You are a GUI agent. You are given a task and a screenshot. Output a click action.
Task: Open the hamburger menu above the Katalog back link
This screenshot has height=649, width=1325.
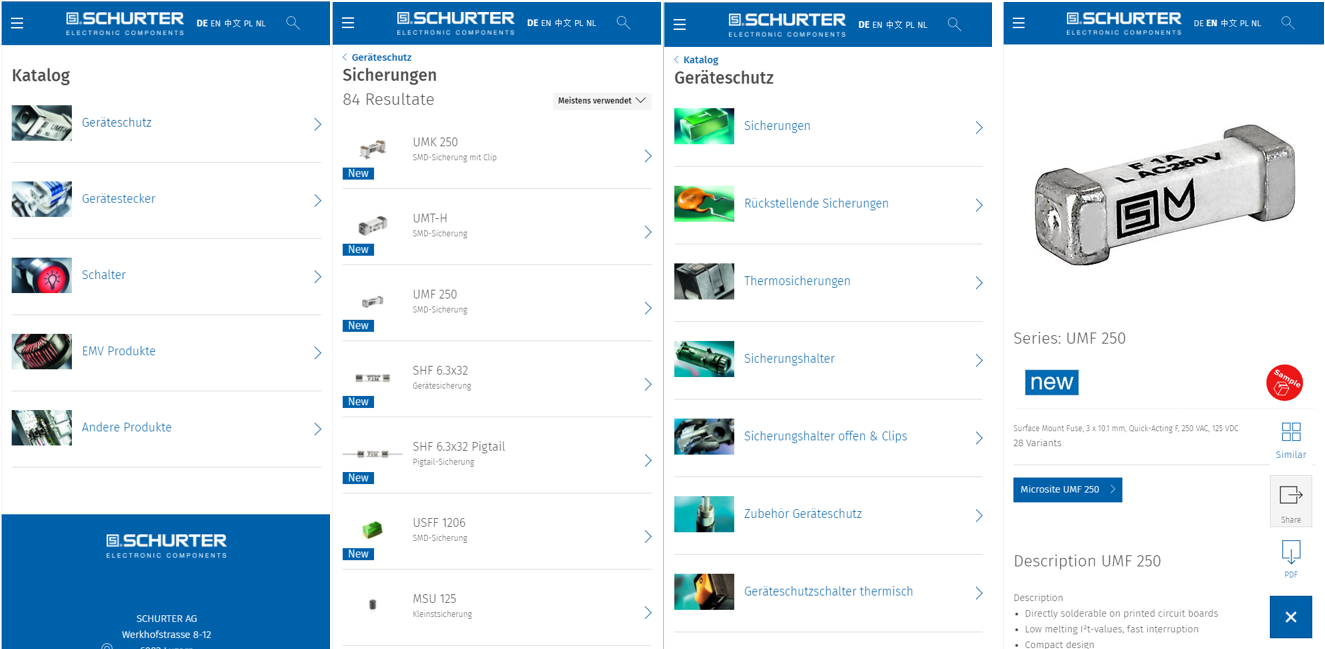click(680, 24)
